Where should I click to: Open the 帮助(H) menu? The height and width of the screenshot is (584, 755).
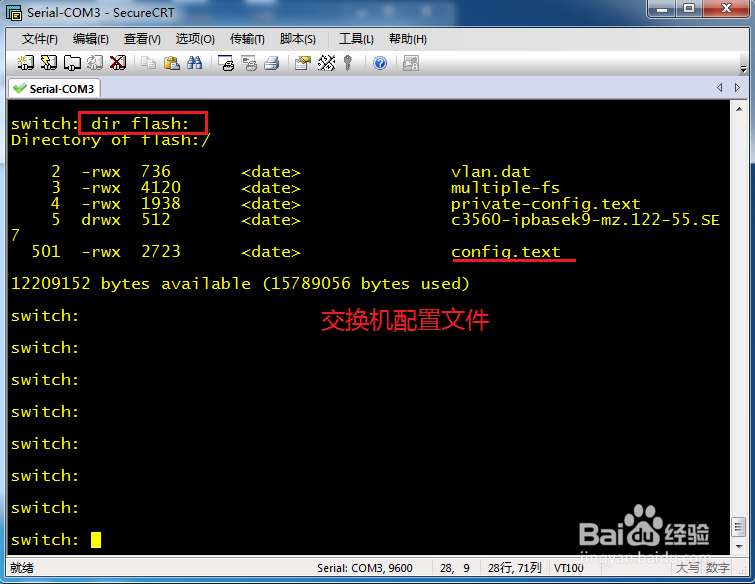408,39
